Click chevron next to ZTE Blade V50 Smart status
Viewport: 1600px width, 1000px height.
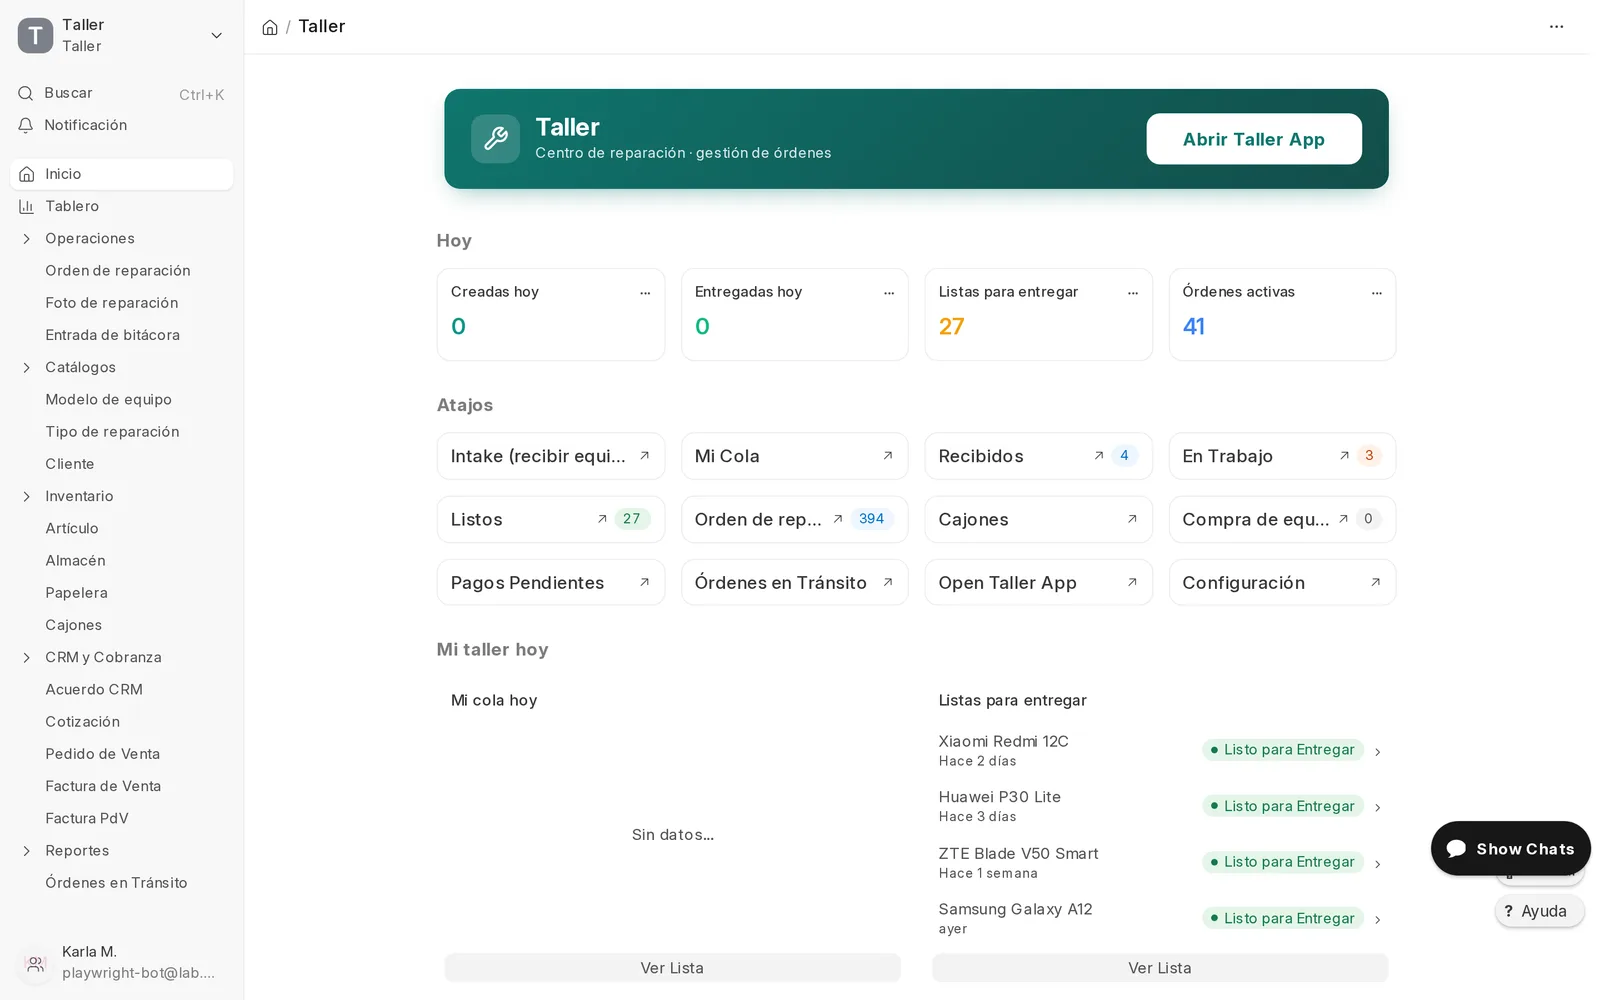click(1378, 864)
